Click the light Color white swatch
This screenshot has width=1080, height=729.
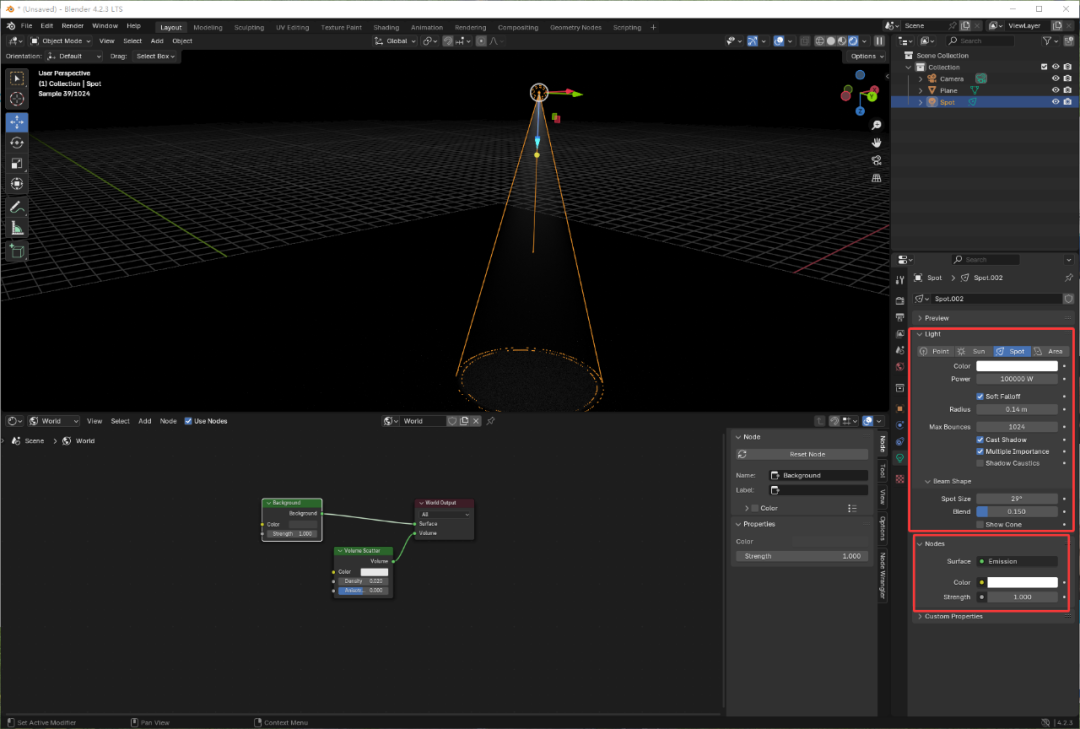[x=1017, y=366]
